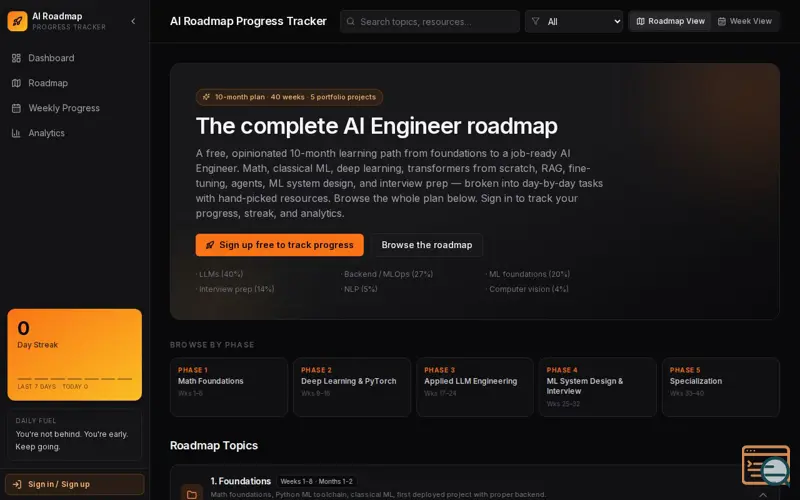Click the 10-month plan badge
The width and height of the screenshot is (800, 500).
[289, 97]
